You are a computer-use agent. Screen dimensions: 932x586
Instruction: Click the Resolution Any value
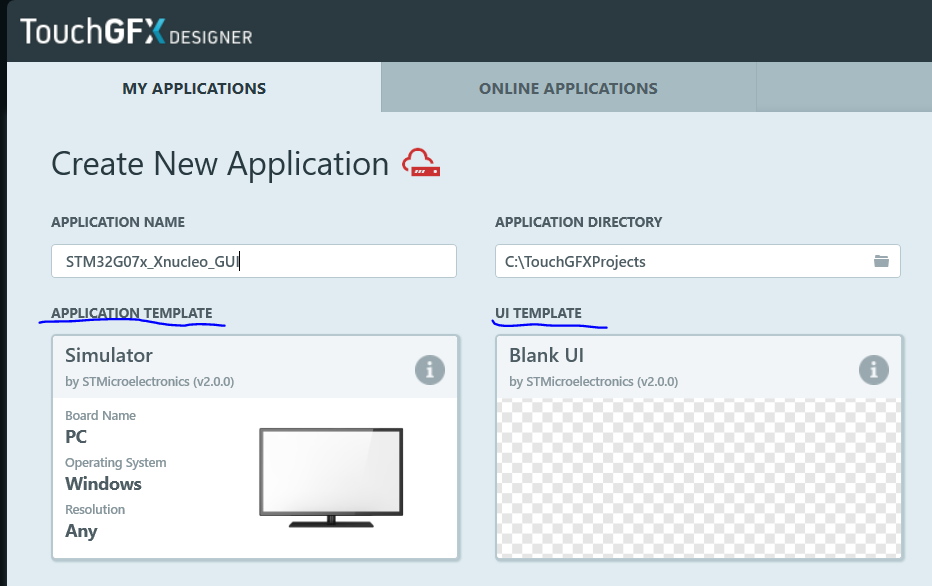click(x=81, y=531)
